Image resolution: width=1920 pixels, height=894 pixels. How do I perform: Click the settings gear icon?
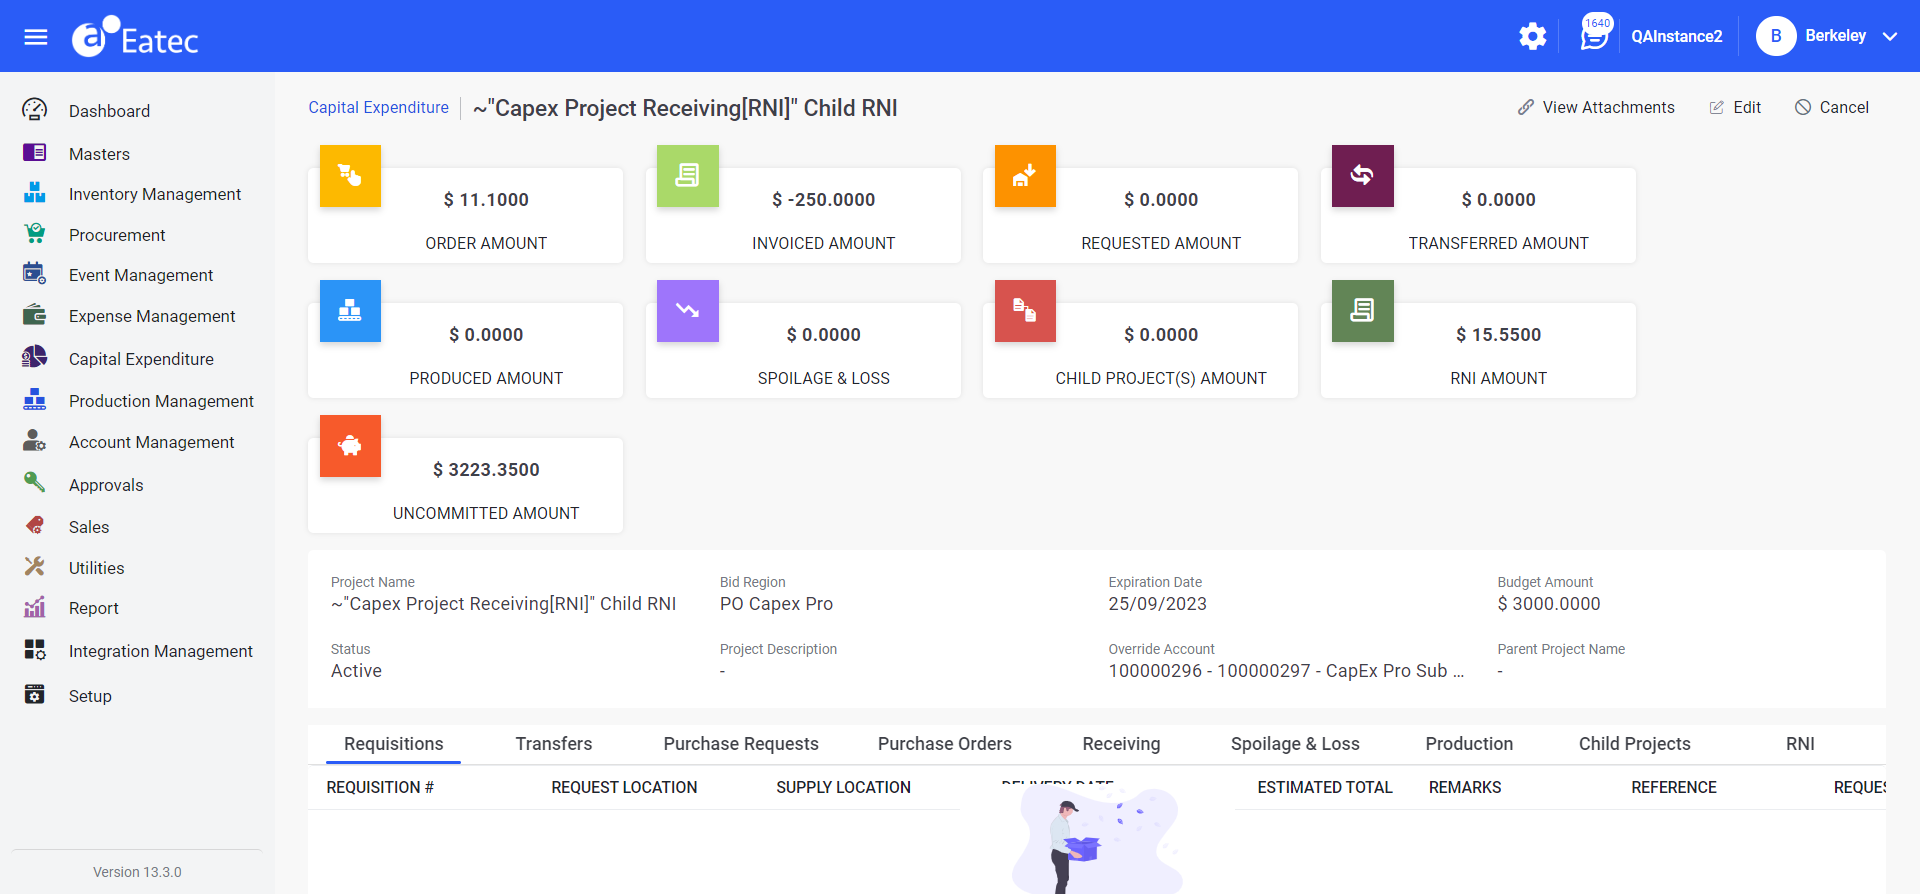tap(1532, 37)
